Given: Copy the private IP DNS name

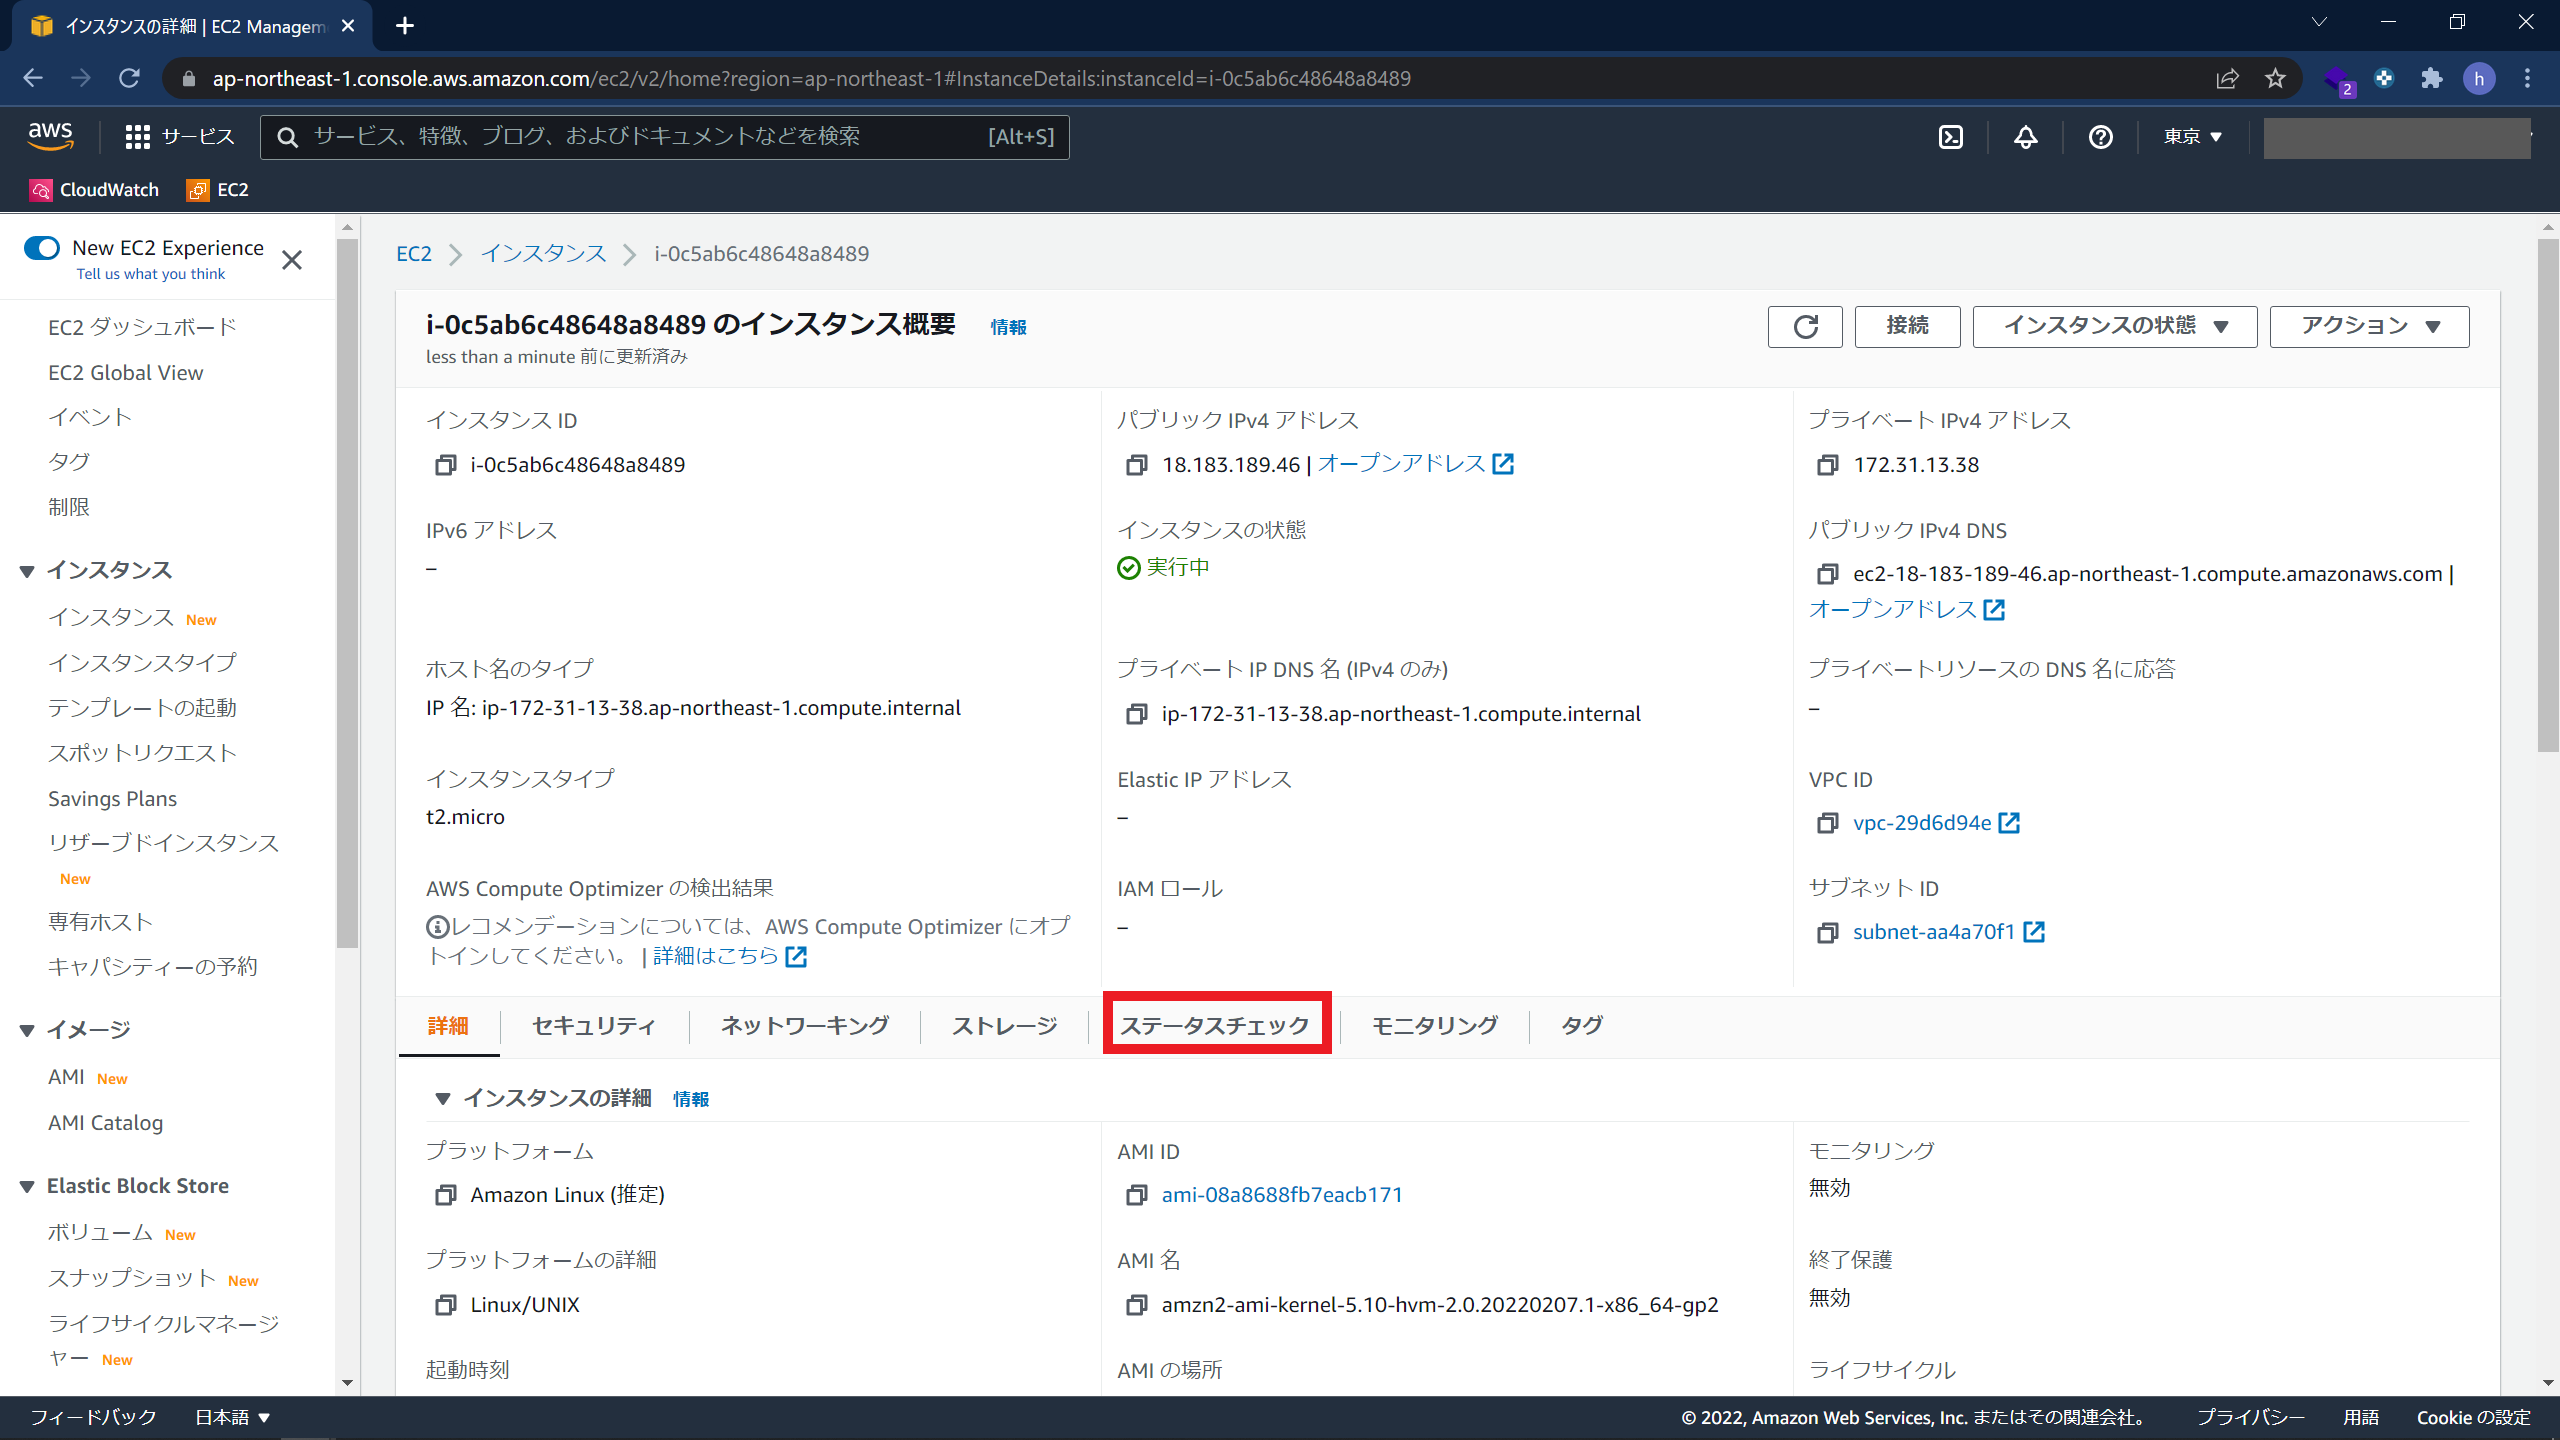Looking at the screenshot, I should [x=1137, y=714].
